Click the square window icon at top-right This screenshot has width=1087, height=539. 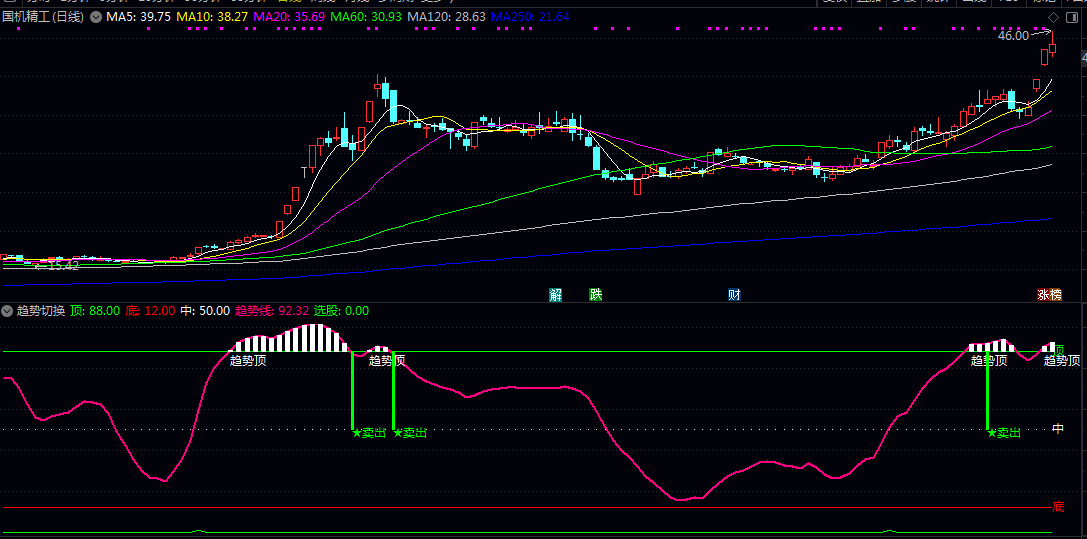pyautogui.click(x=1073, y=18)
